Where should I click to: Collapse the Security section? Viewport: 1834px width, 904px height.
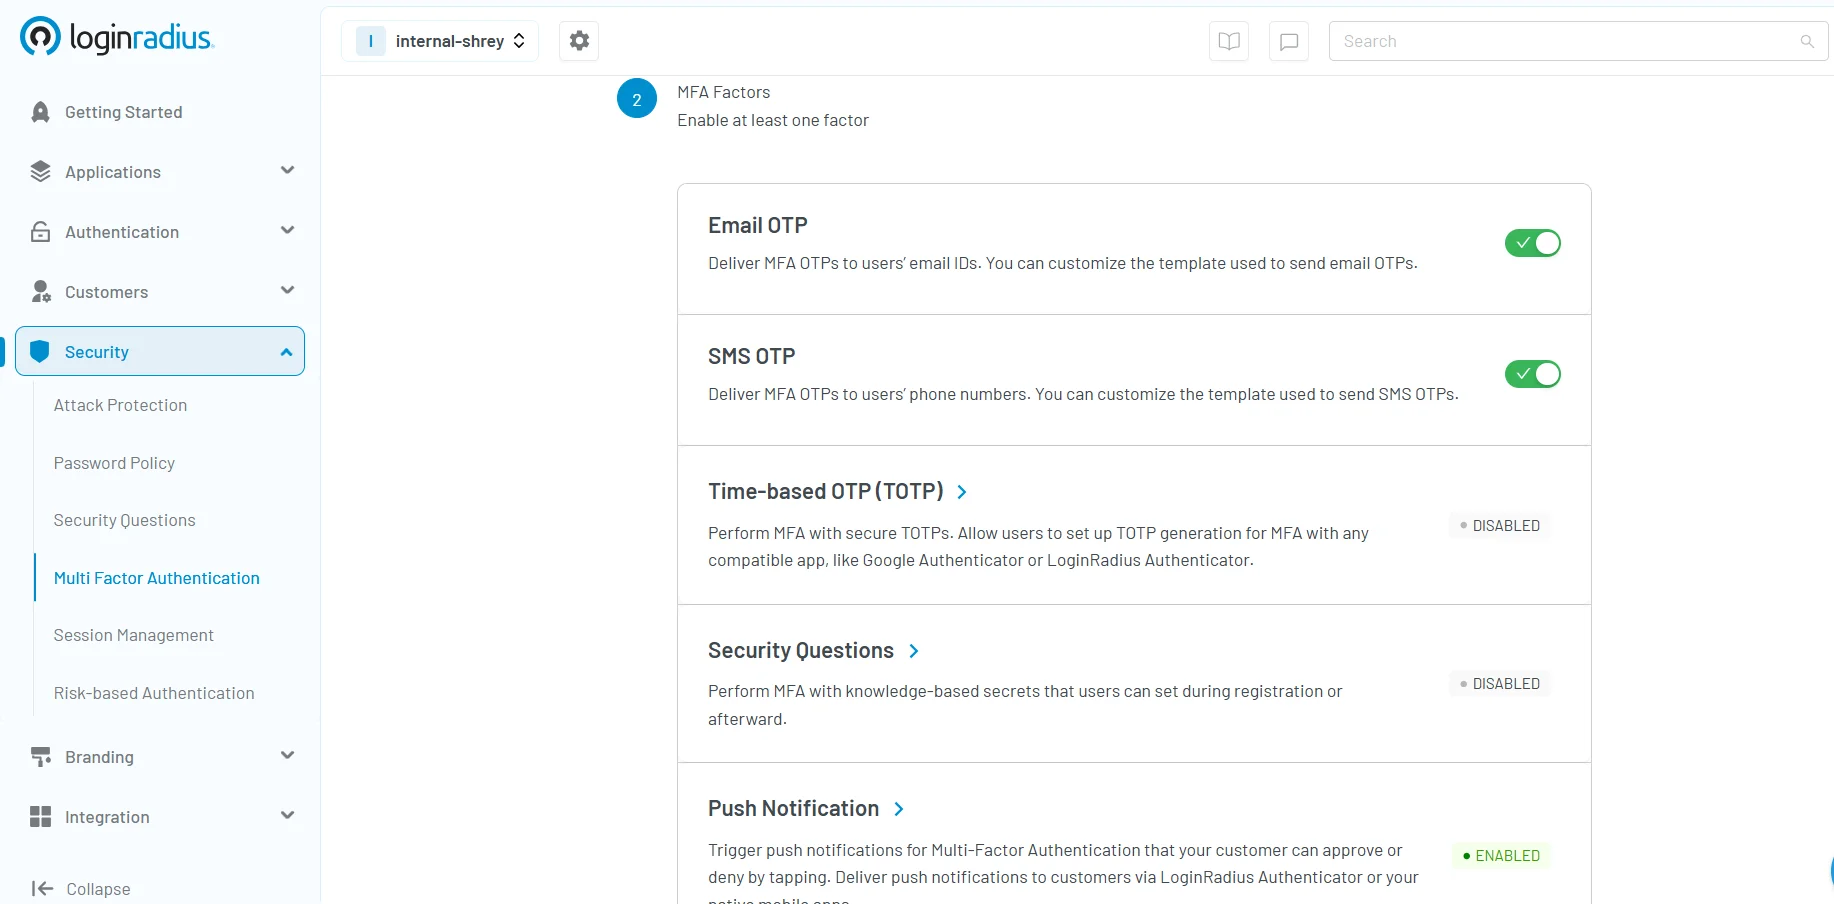287,351
